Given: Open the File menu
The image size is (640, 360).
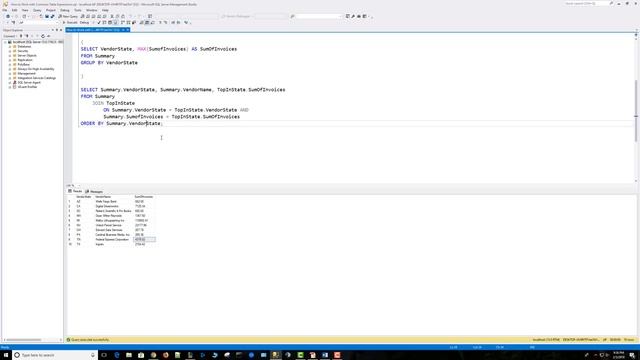Looking at the screenshot, I should [4, 10].
